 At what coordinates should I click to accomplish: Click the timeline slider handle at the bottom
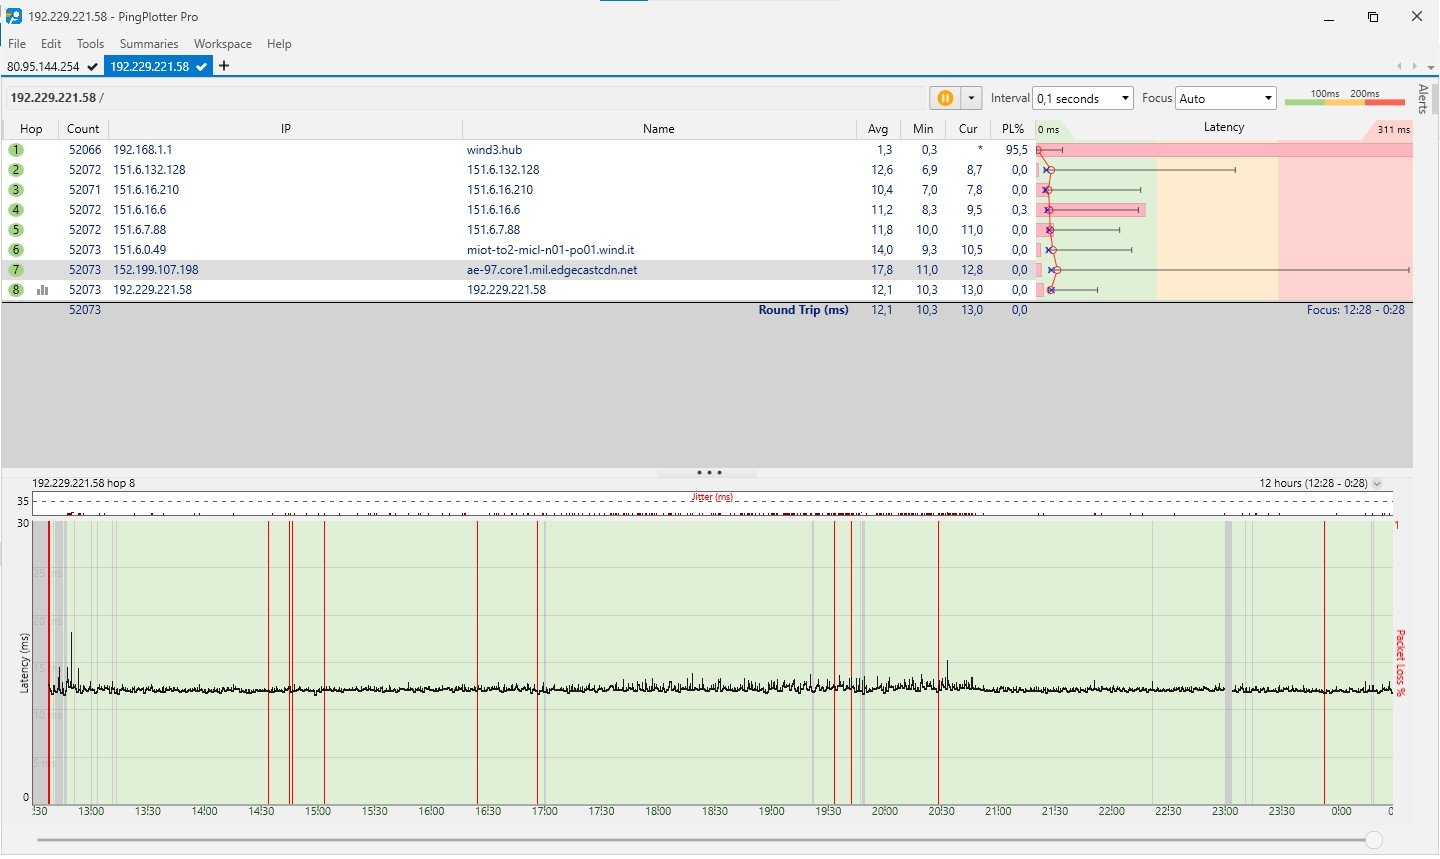click(x=1374, y=840)
